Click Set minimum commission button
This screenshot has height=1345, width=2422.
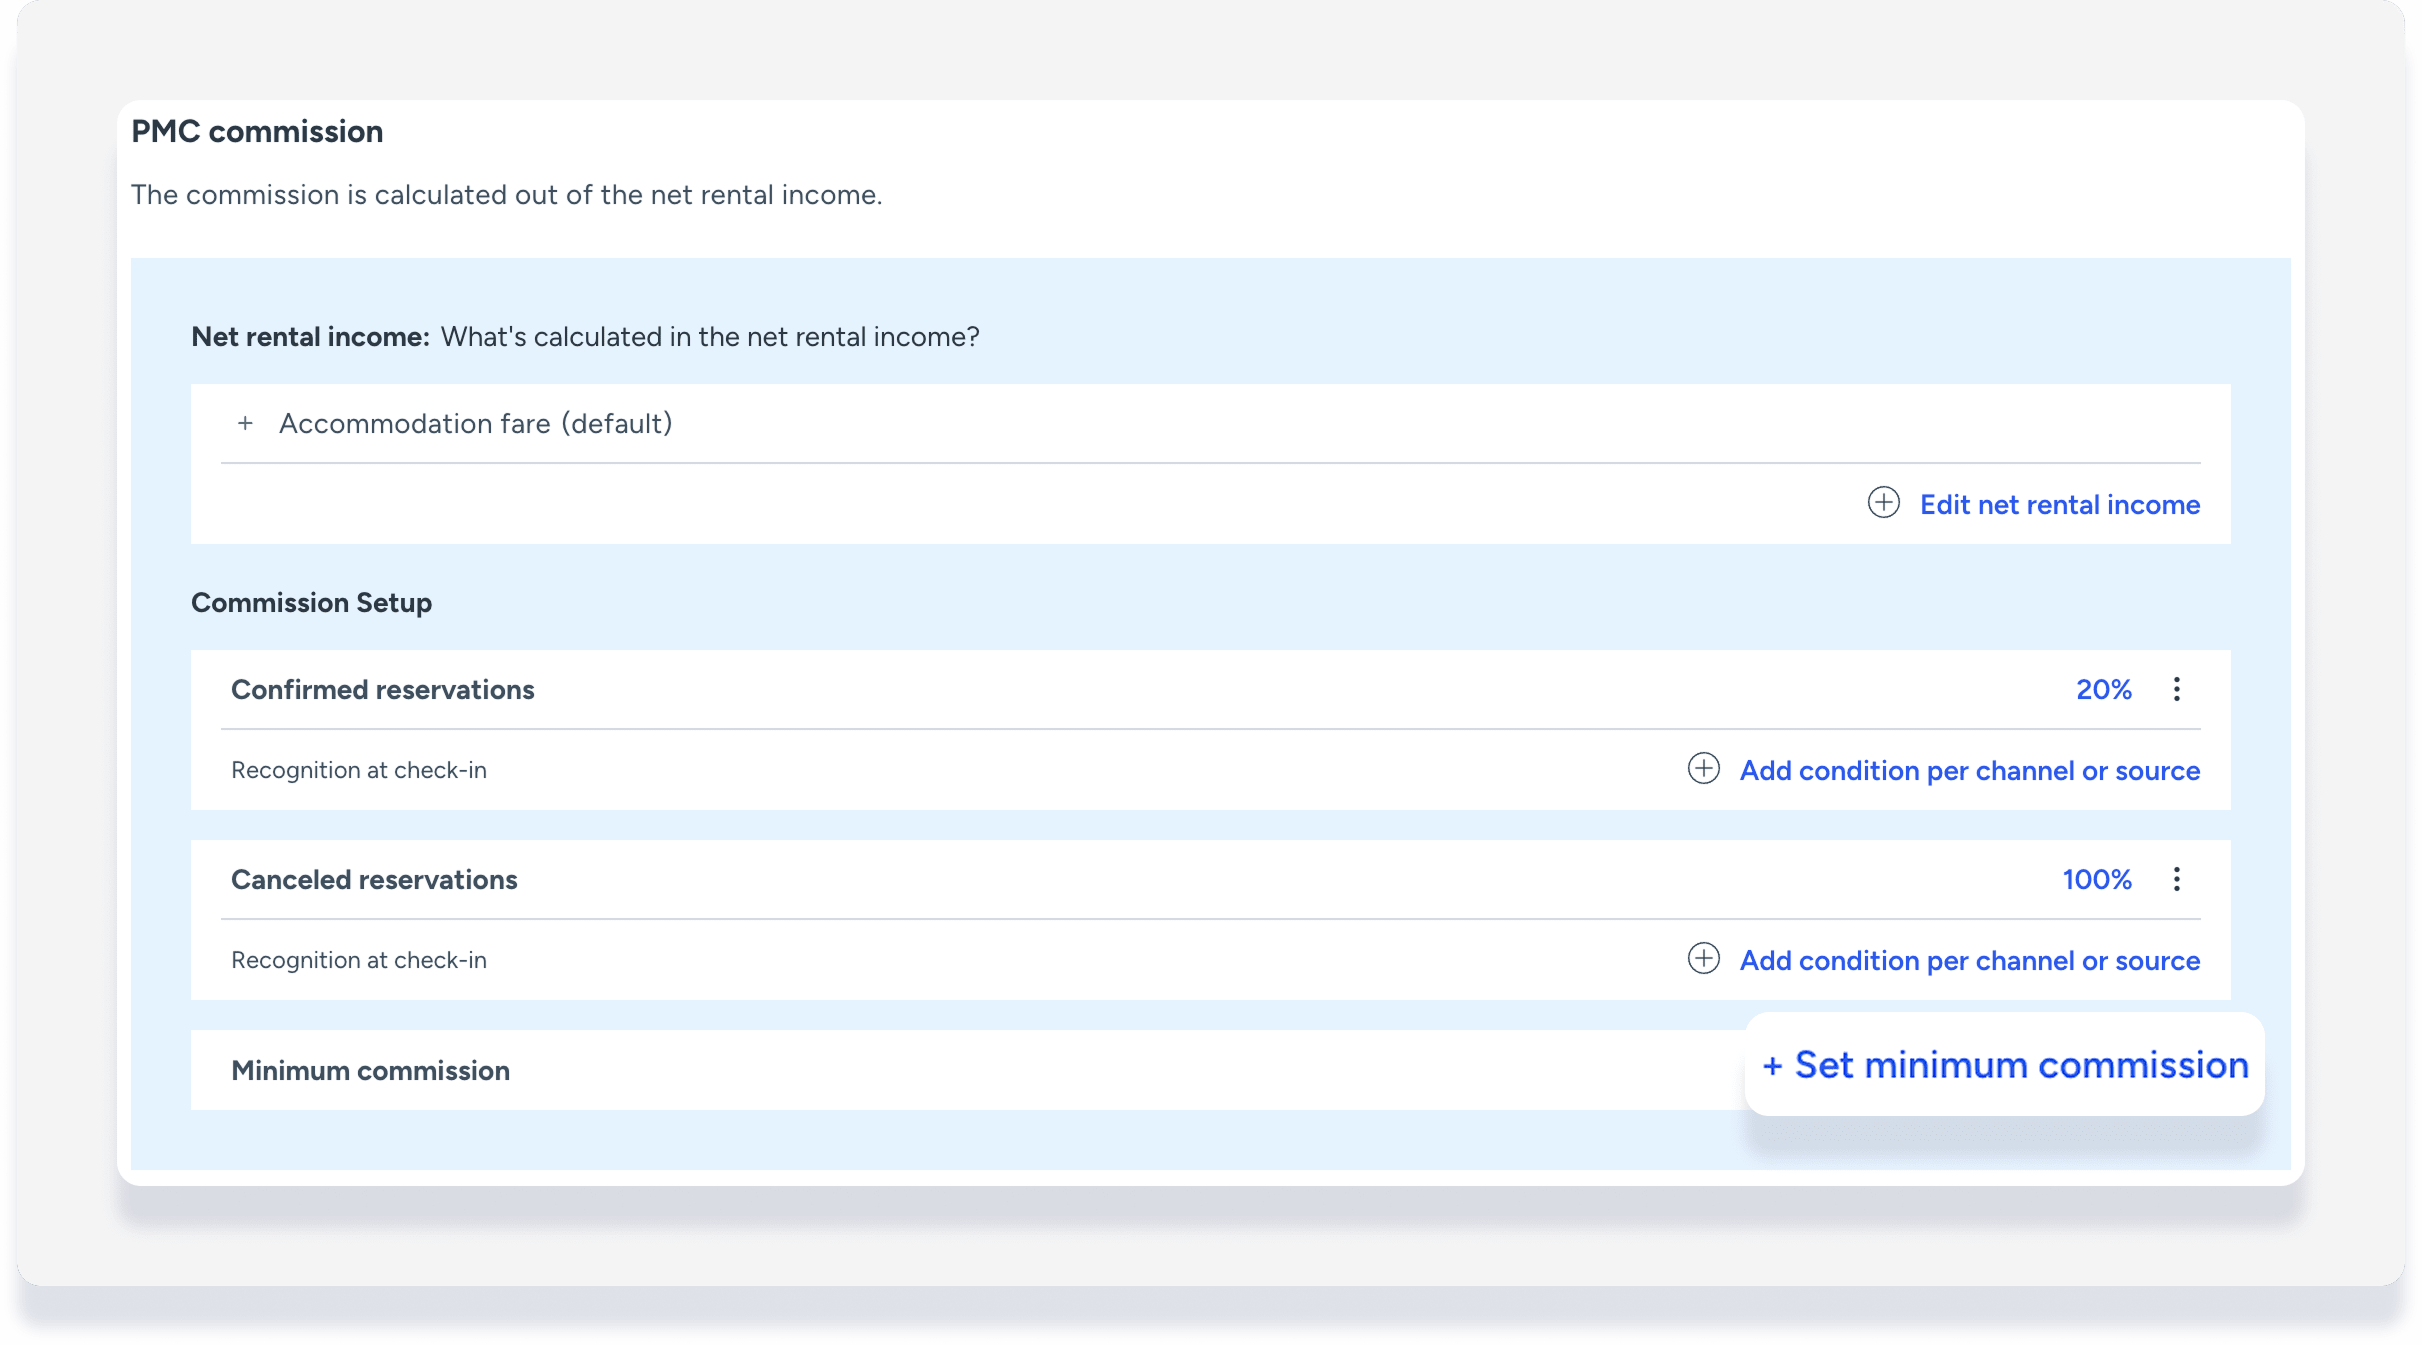pos(2004,1065)
